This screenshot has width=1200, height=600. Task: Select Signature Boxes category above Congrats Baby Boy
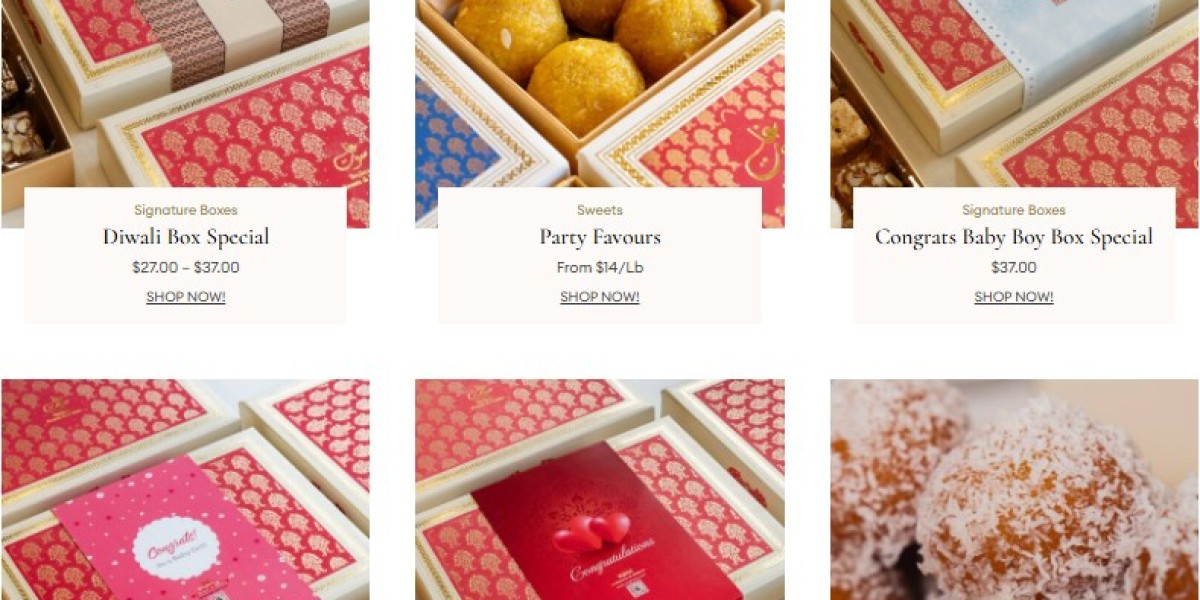click(x=1014, y=210)
